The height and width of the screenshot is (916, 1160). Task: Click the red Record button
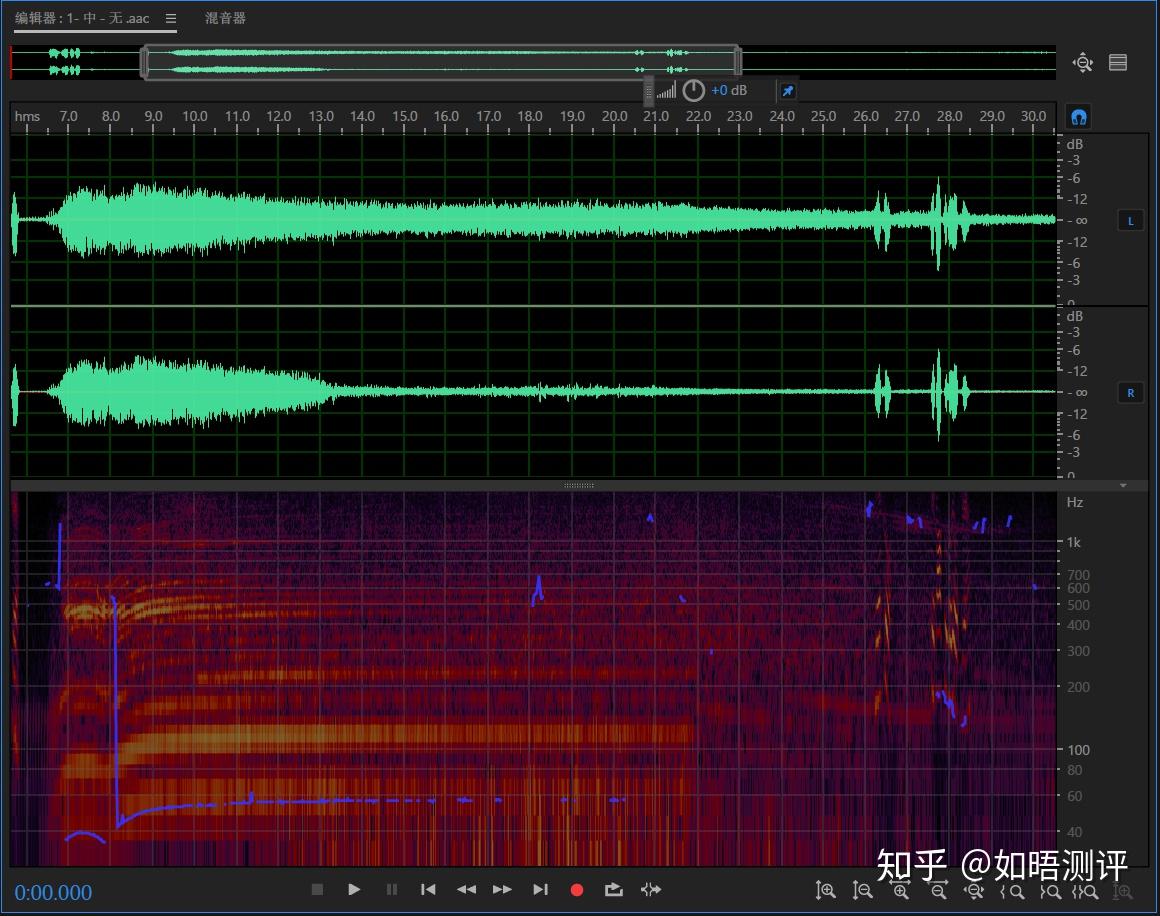(577, 890)
